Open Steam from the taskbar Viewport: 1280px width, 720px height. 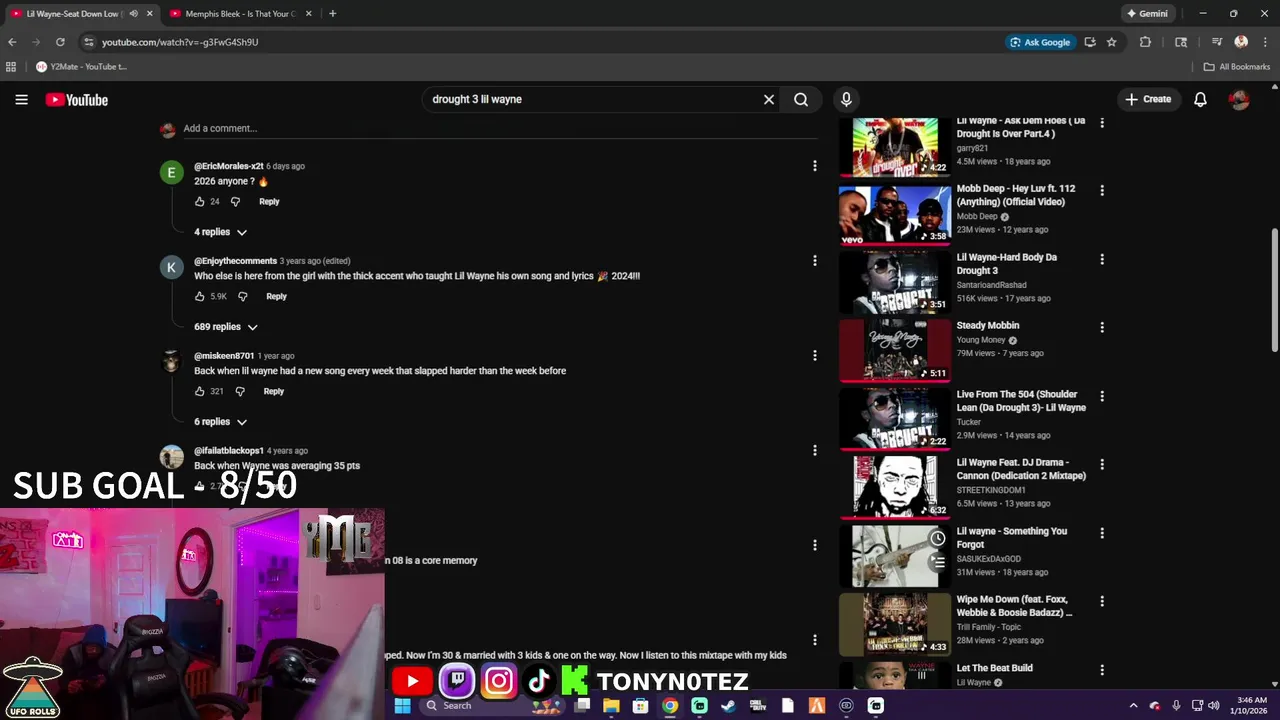point(728,705)
